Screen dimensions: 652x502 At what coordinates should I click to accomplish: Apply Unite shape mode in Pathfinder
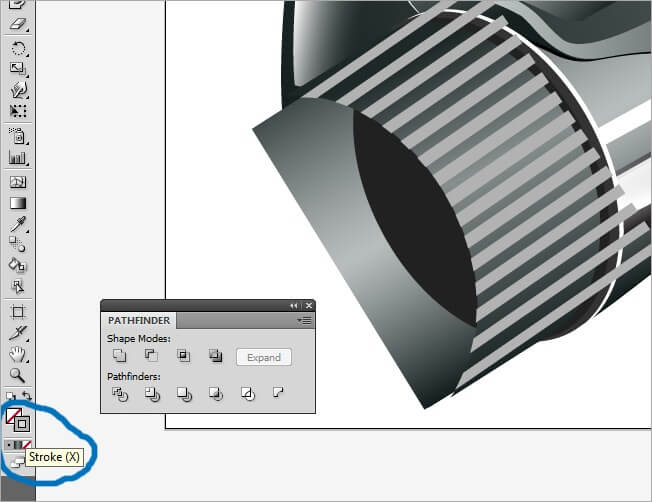[119, 355]
